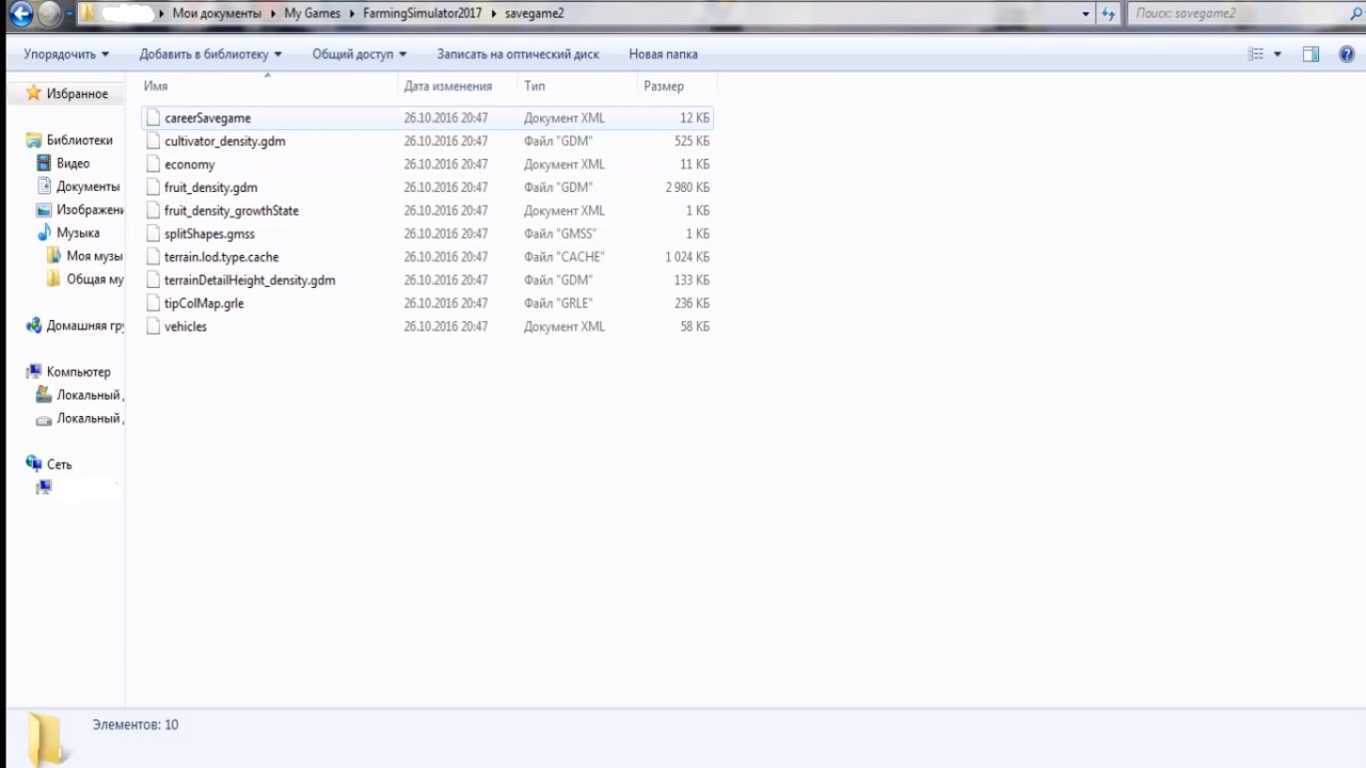Expand the address bar history dropdown
The height and width of the screenshot is (768, 1366).
[1086, 14]
